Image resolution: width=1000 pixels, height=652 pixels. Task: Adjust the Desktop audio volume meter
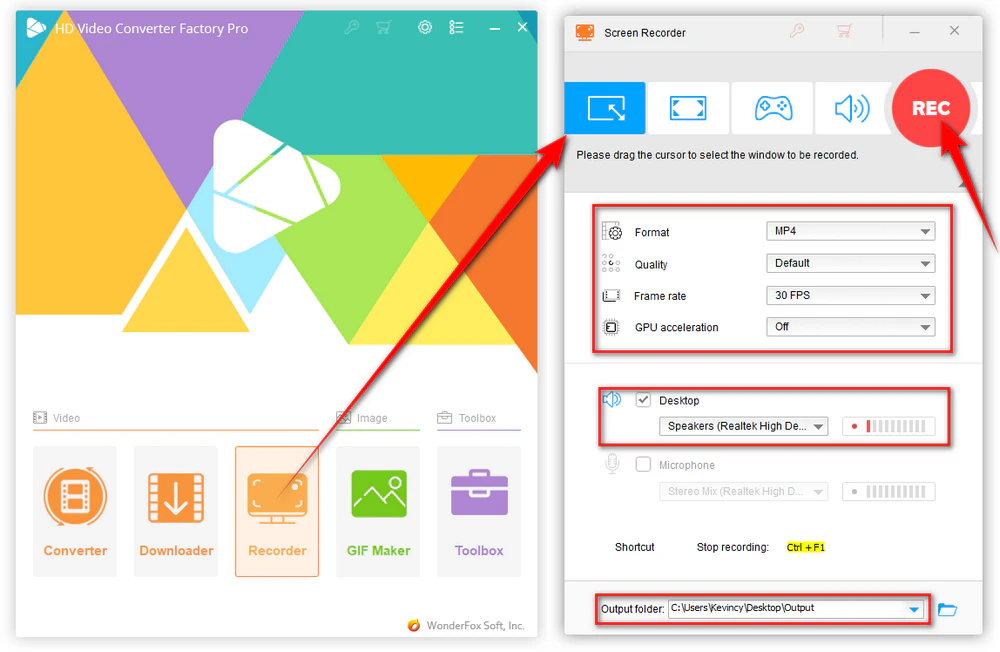(888, 426)
